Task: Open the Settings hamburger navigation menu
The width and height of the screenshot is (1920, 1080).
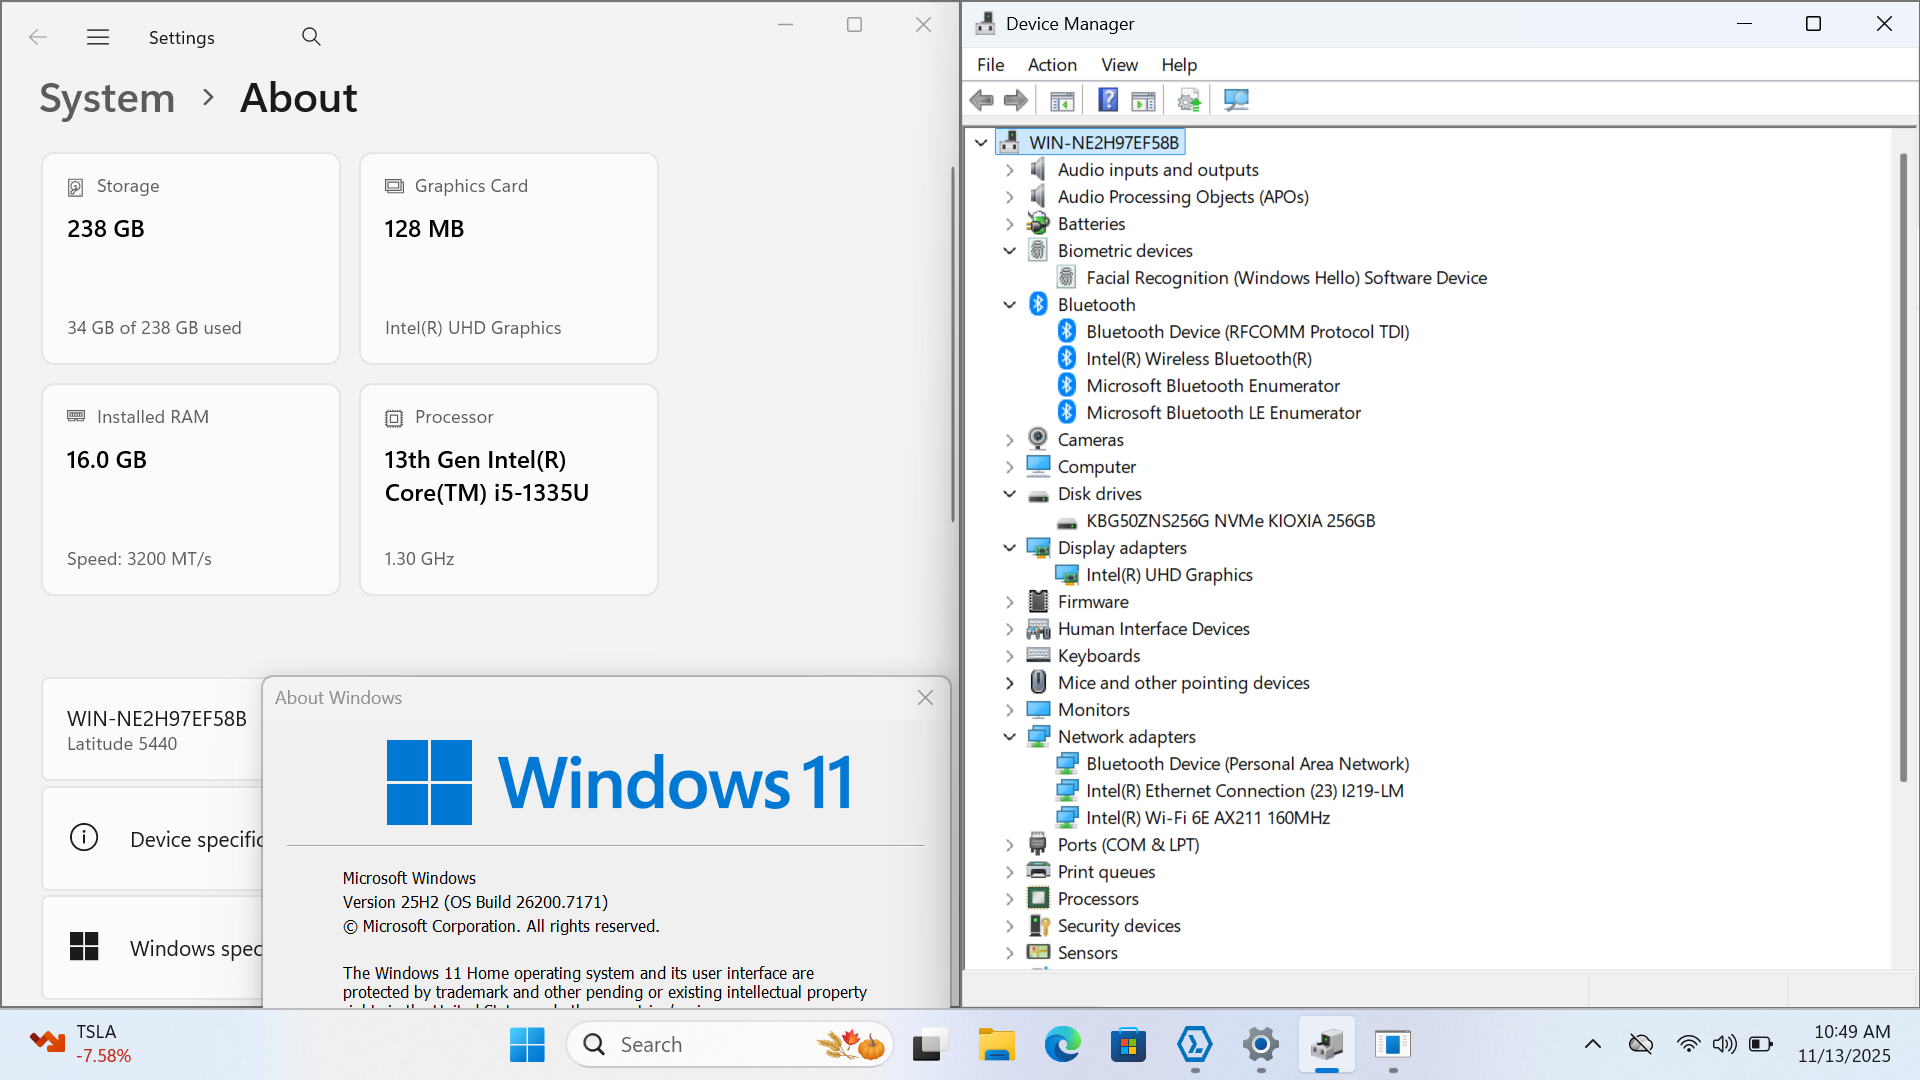Action: click(x=98, y=37)
